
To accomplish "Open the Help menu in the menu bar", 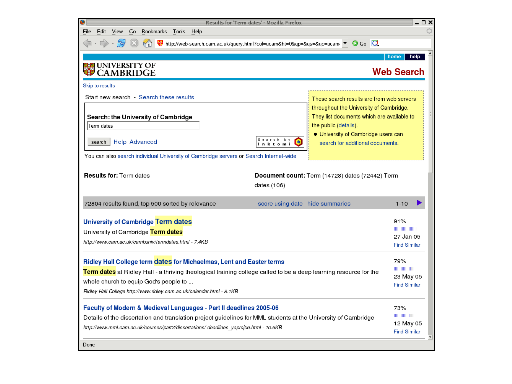I will (197, 31).
